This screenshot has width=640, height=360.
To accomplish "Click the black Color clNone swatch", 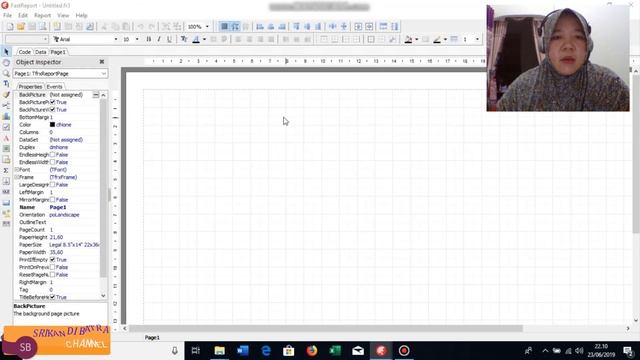I will pyautogui.click(x=52, y=124).
